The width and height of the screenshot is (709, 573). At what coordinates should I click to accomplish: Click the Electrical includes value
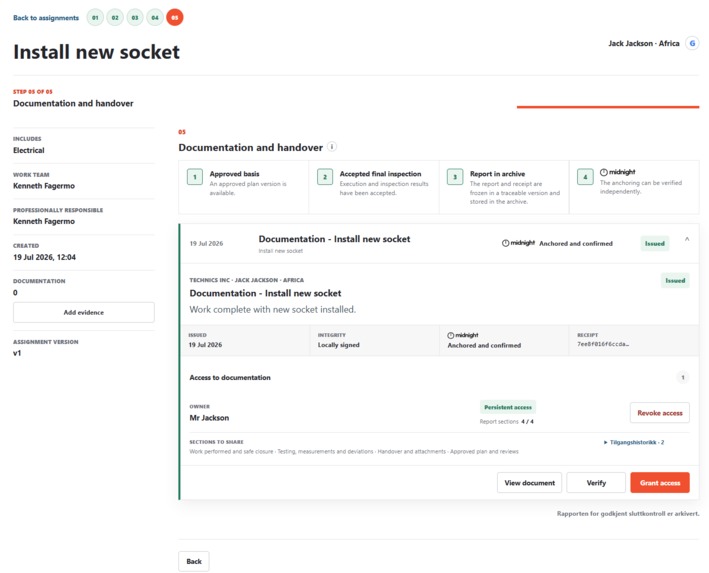tap(28, 150)
